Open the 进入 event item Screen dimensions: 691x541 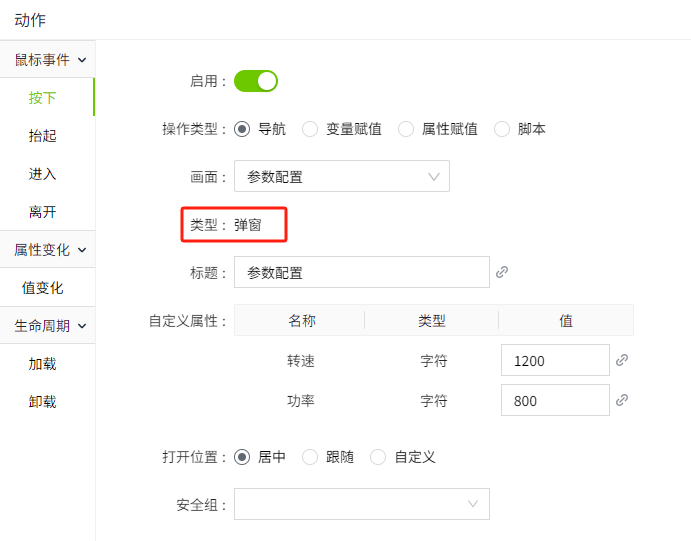coord(43,174)
